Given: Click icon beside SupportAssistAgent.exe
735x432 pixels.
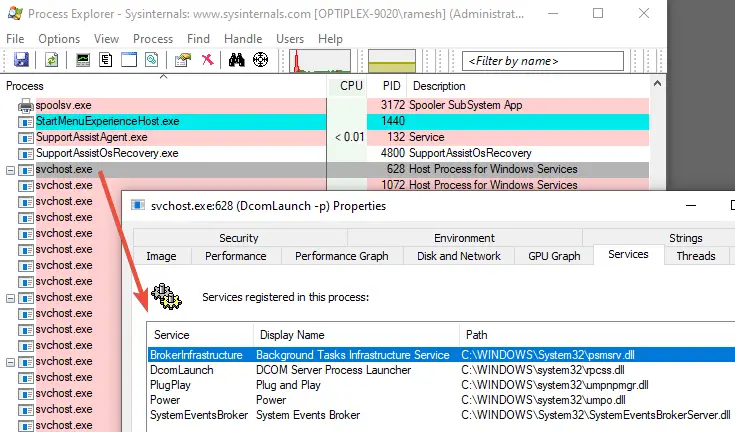Looking at the screenshot, I should [26, 138].
